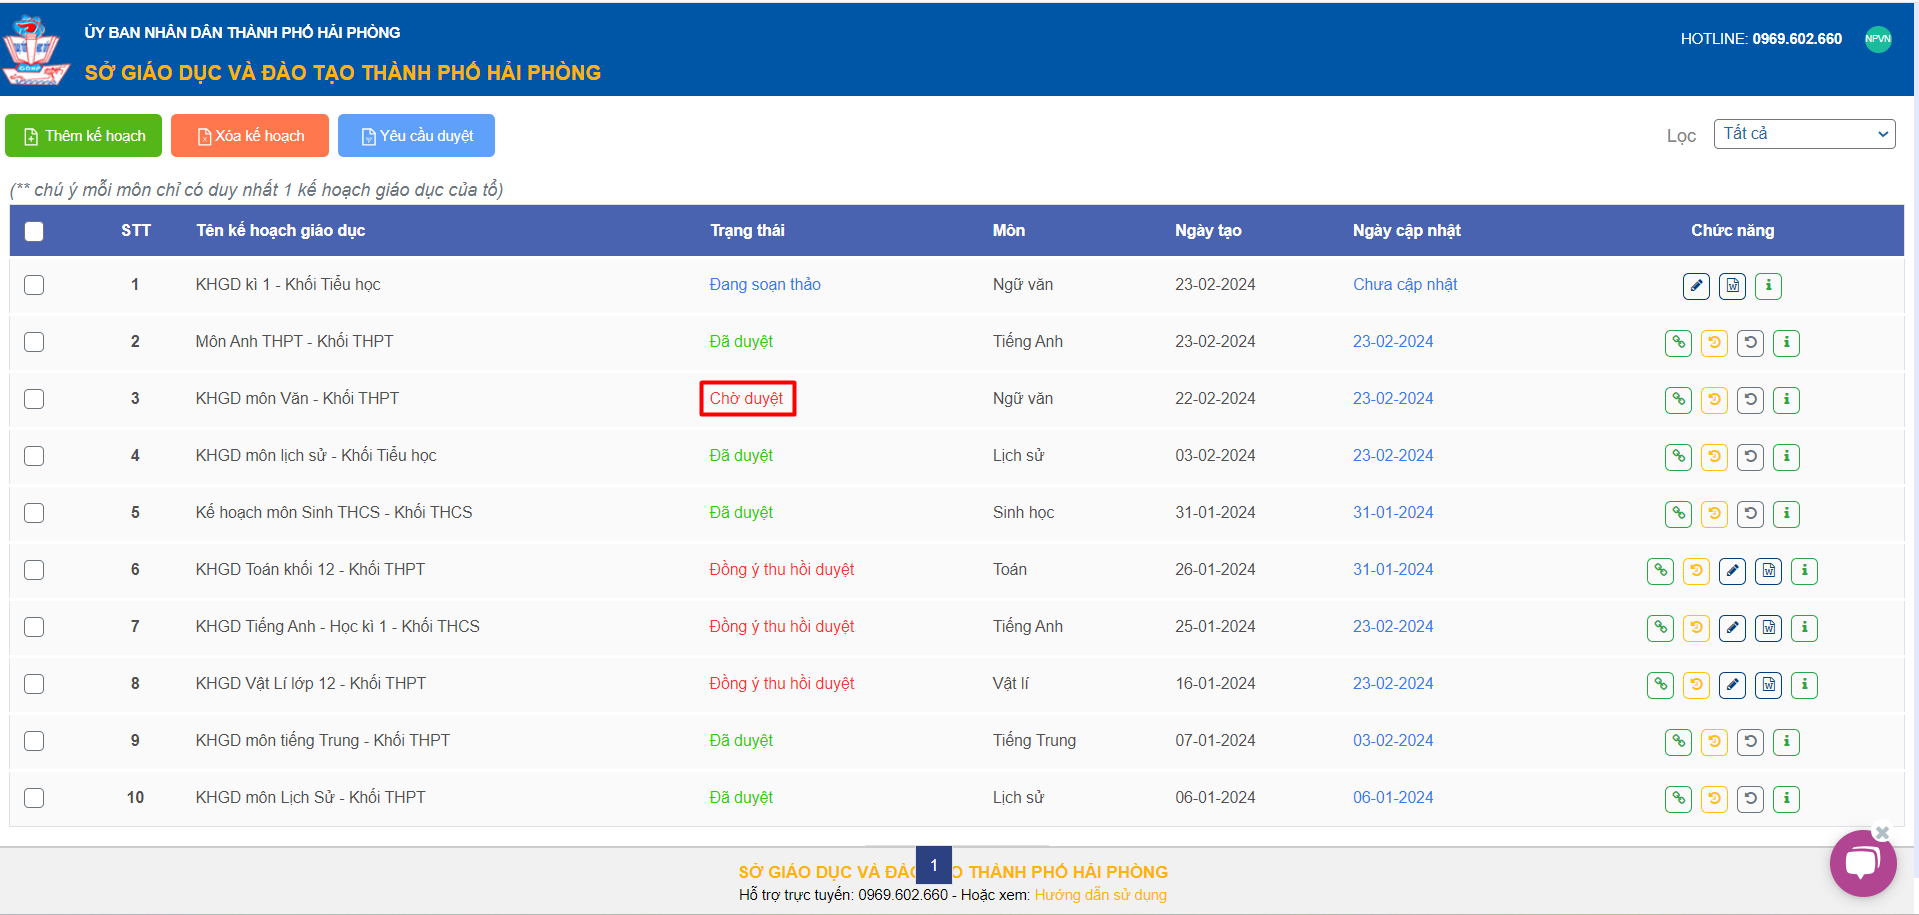Select checkbox for KHGD môn tiếng Trung row
This screenshot has width=1919, height=915.
tap(34, 741)
